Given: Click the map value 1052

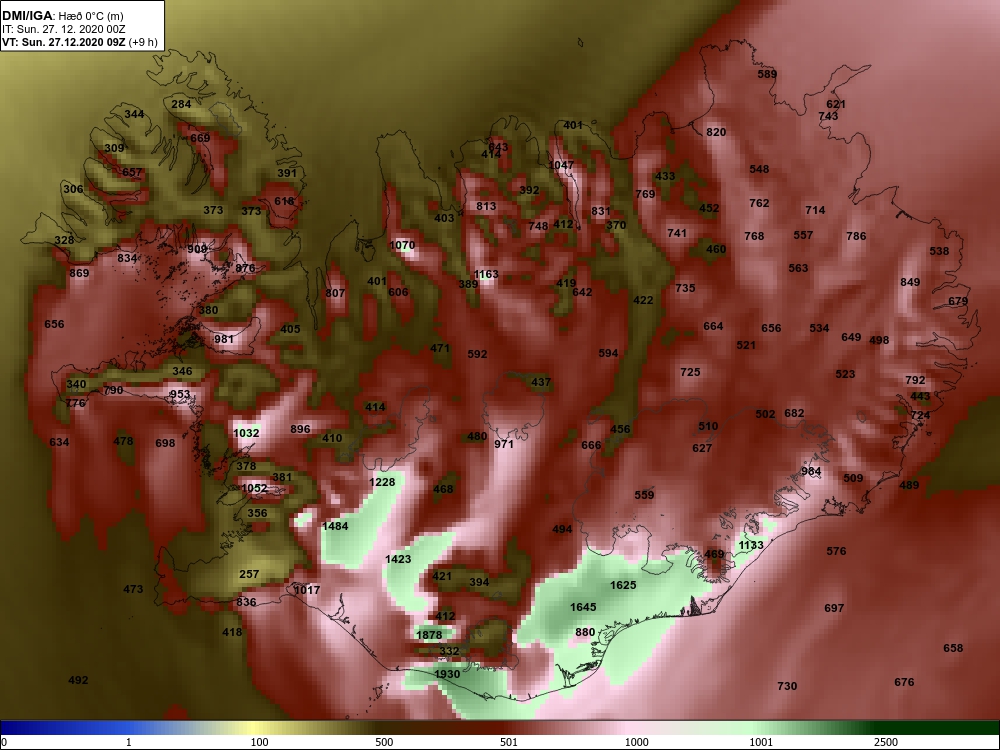Looking at the screenshot, I should pos(254,489).
